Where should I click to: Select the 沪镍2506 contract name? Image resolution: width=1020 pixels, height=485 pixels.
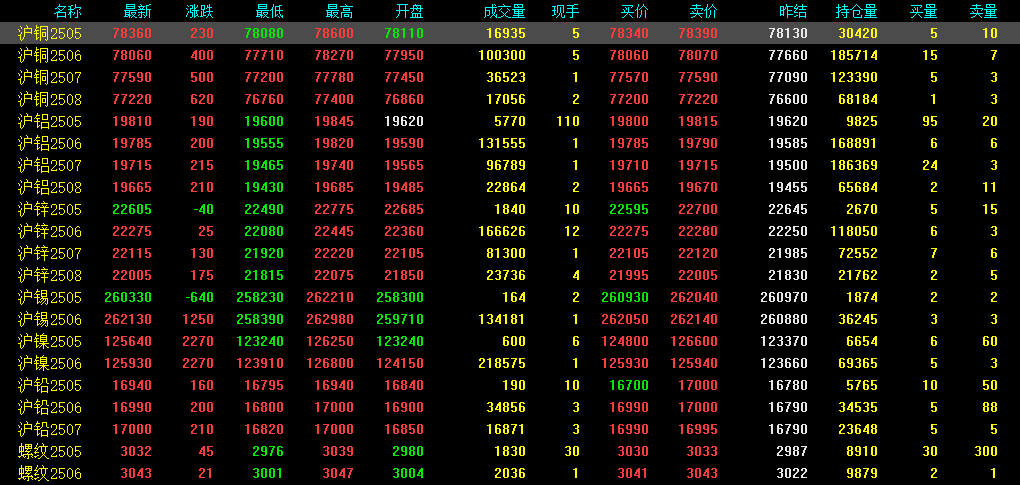click(49, 363)
